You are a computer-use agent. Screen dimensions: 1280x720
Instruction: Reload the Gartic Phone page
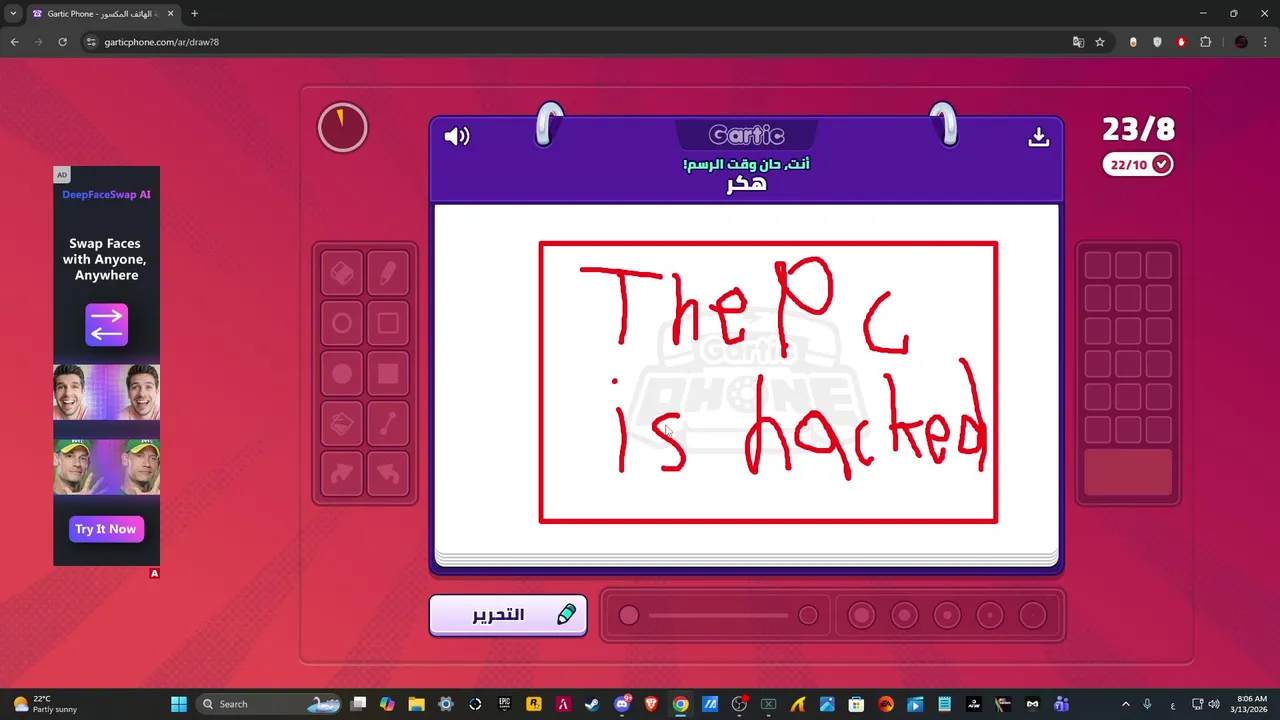click(62, 42)
